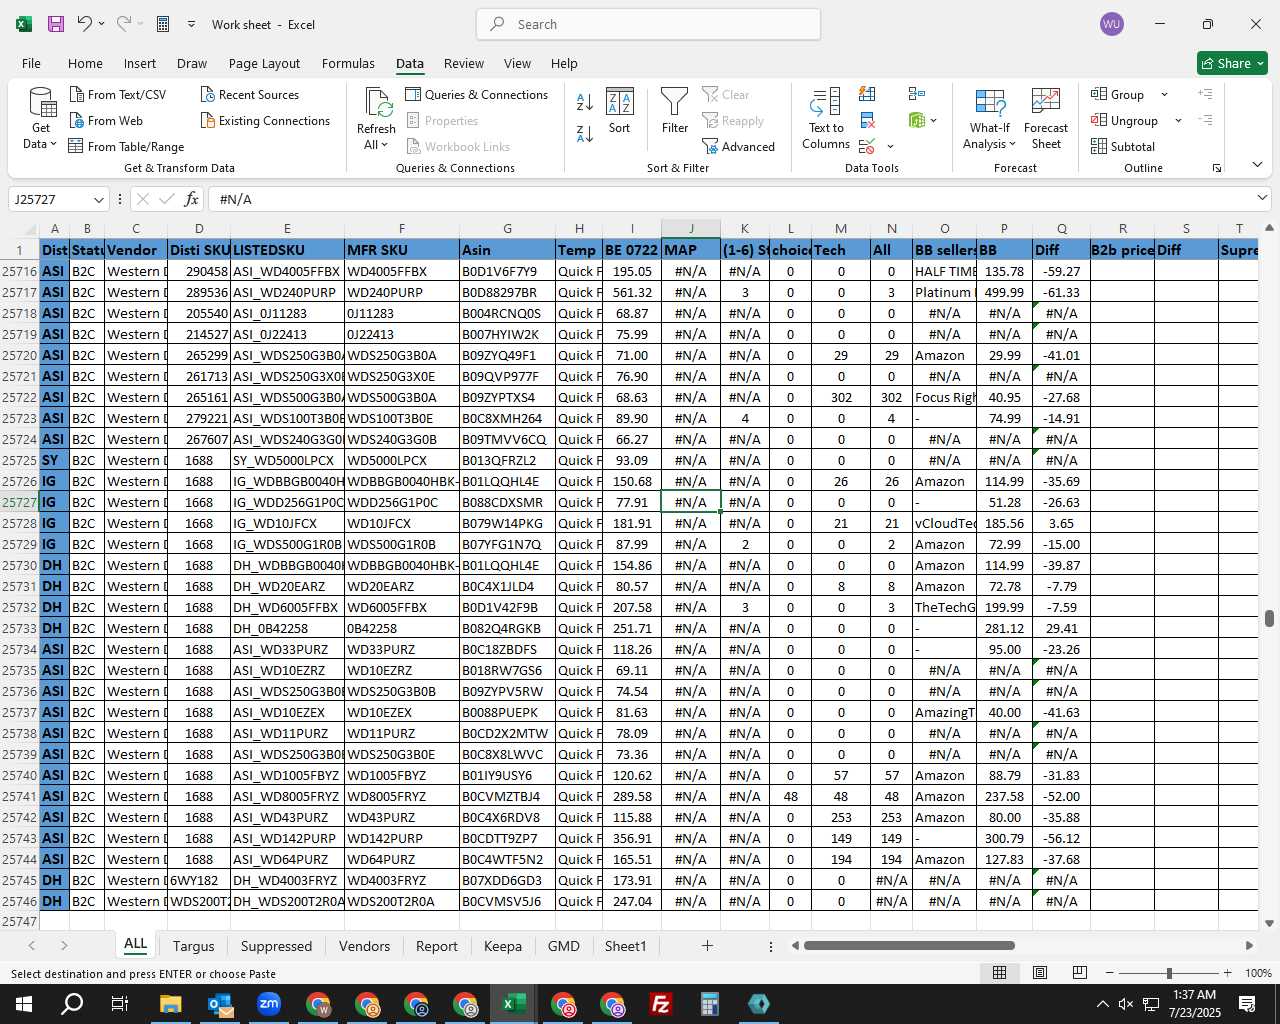Open Existing Connections
This screenshot has width=1280, height=1024.
pos(265,120)
